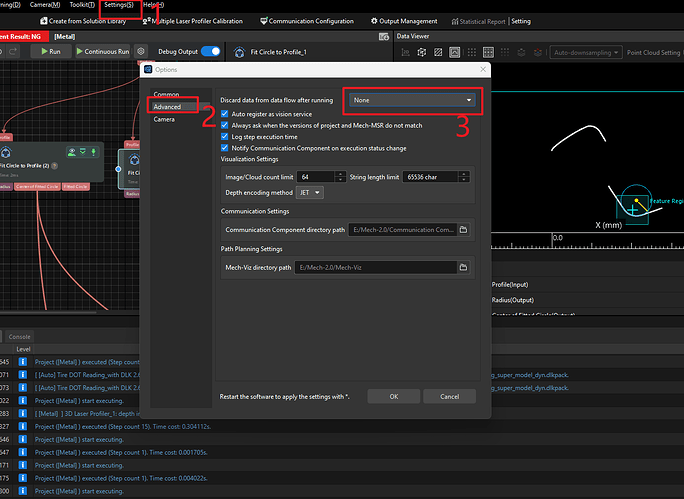Select Advanced category in Options

[167, 106]
